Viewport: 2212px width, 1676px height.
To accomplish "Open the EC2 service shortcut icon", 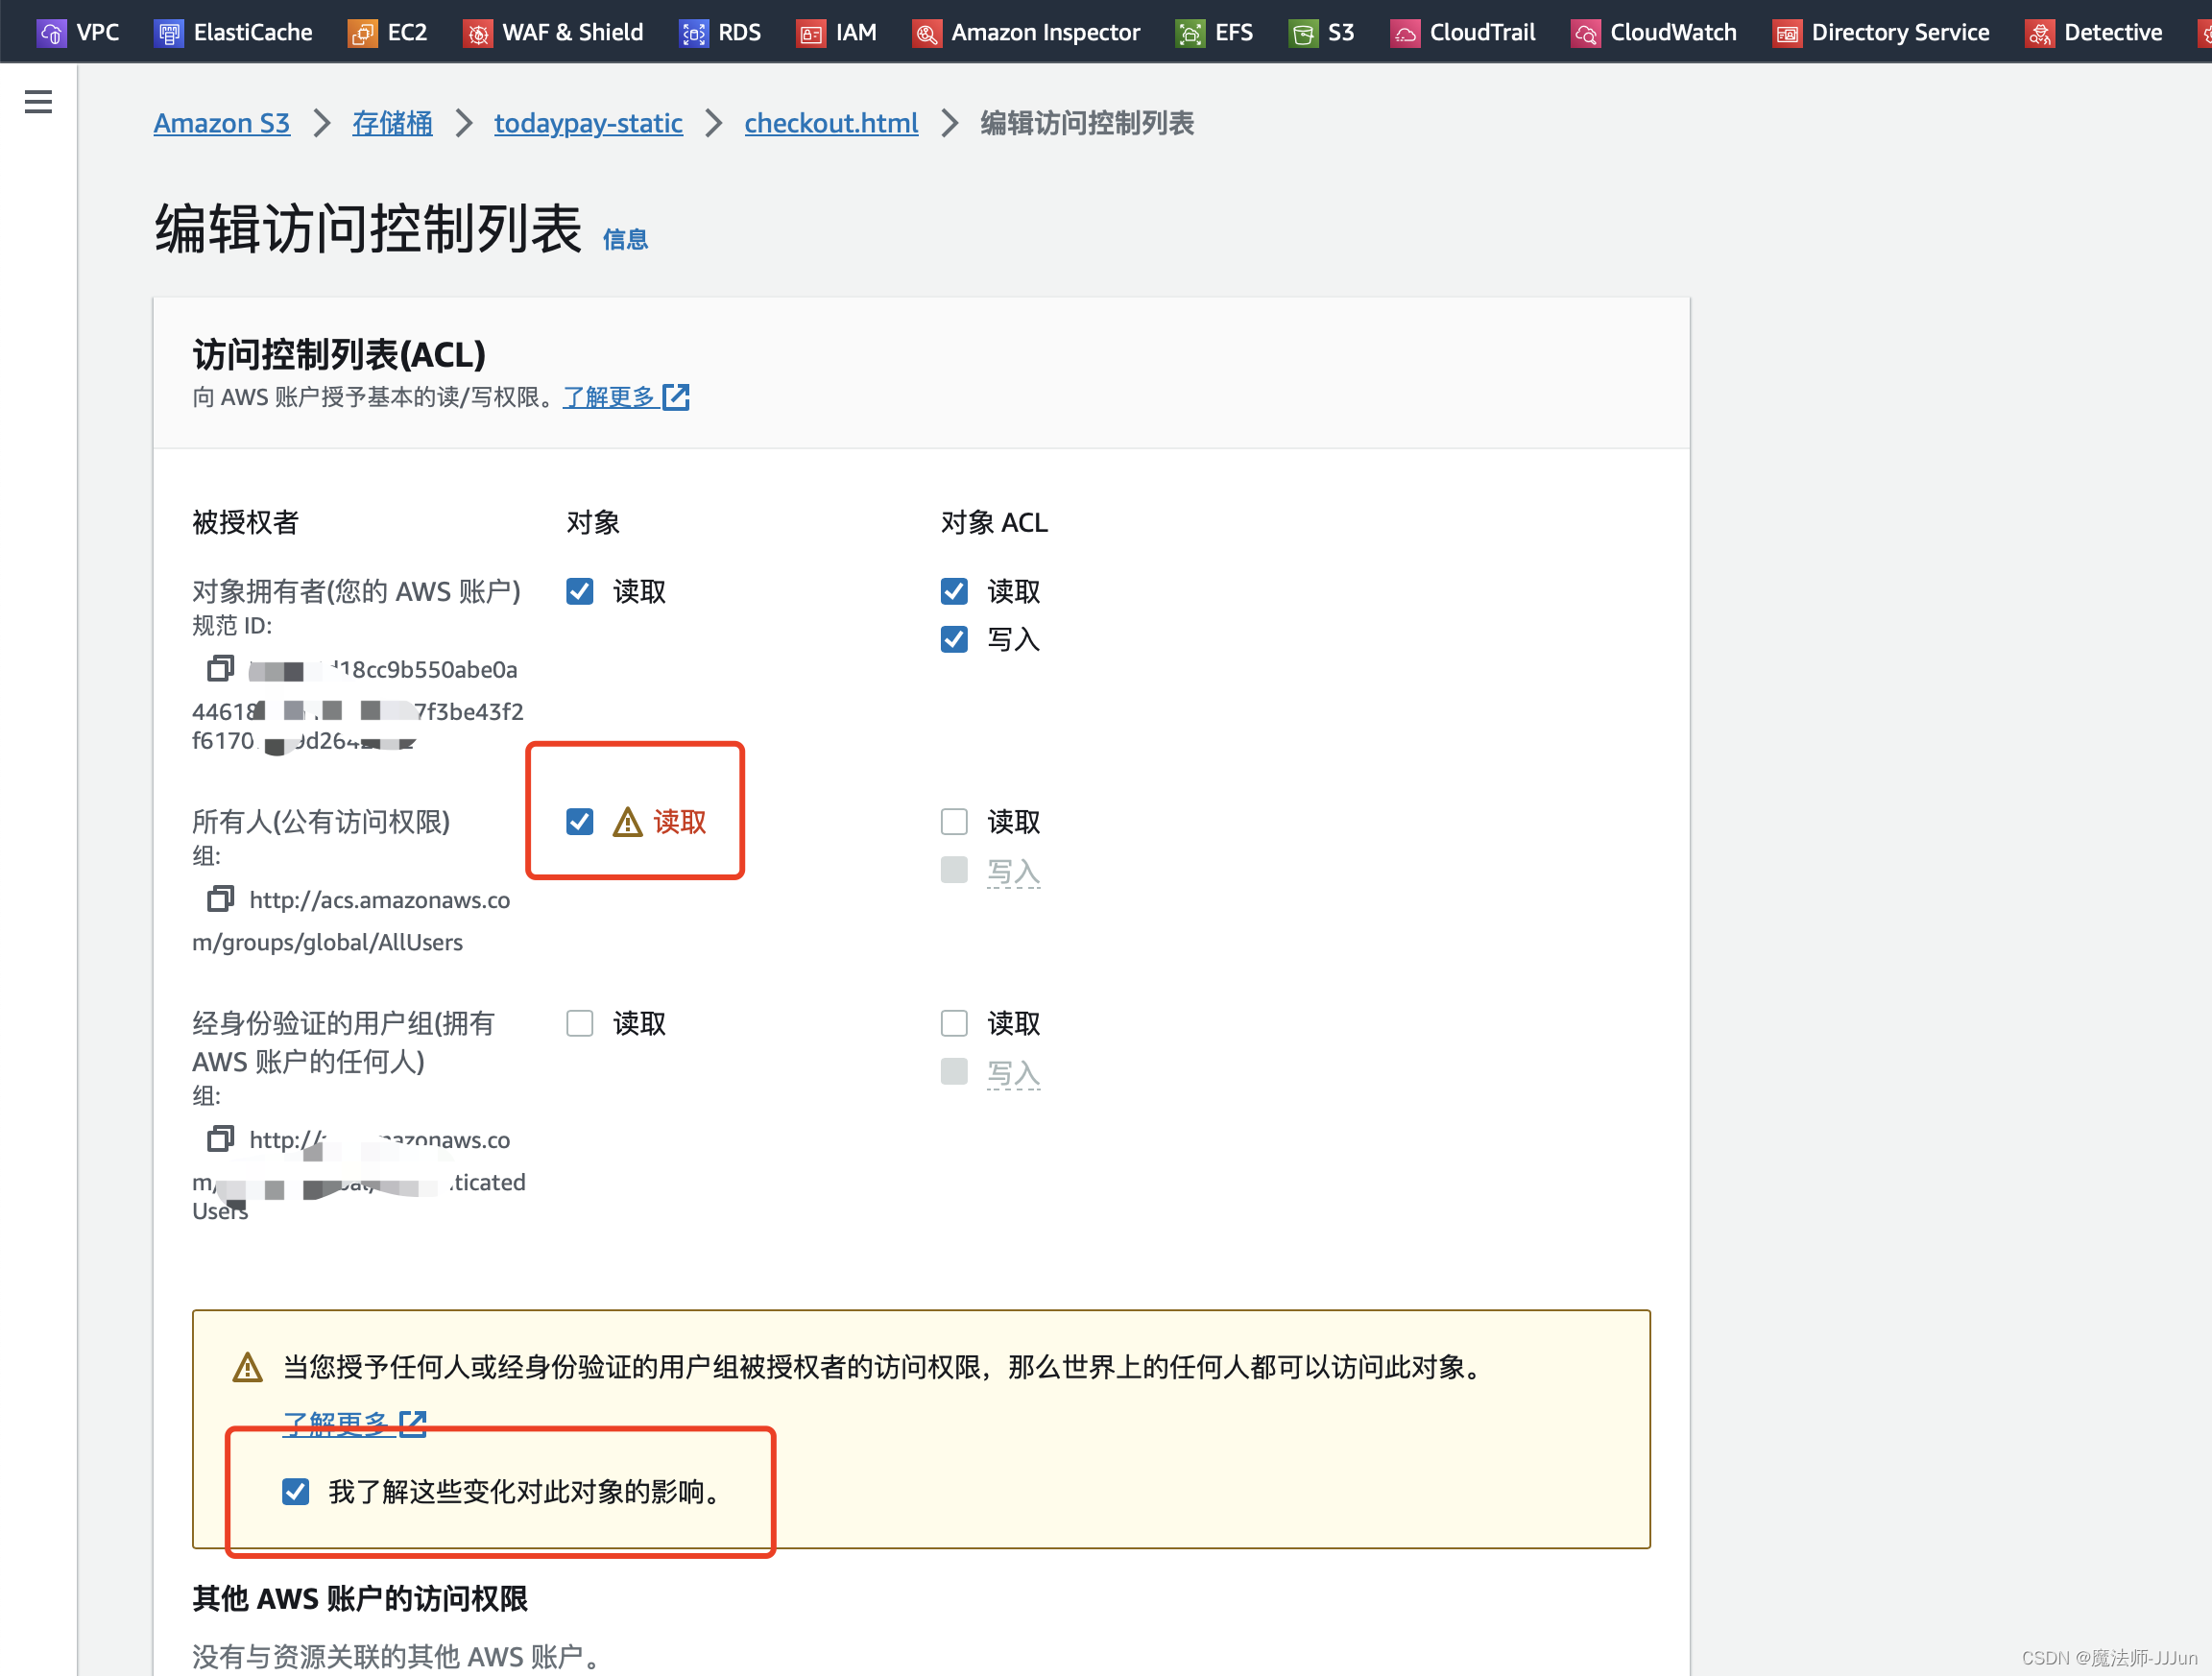I will [362, 33].
